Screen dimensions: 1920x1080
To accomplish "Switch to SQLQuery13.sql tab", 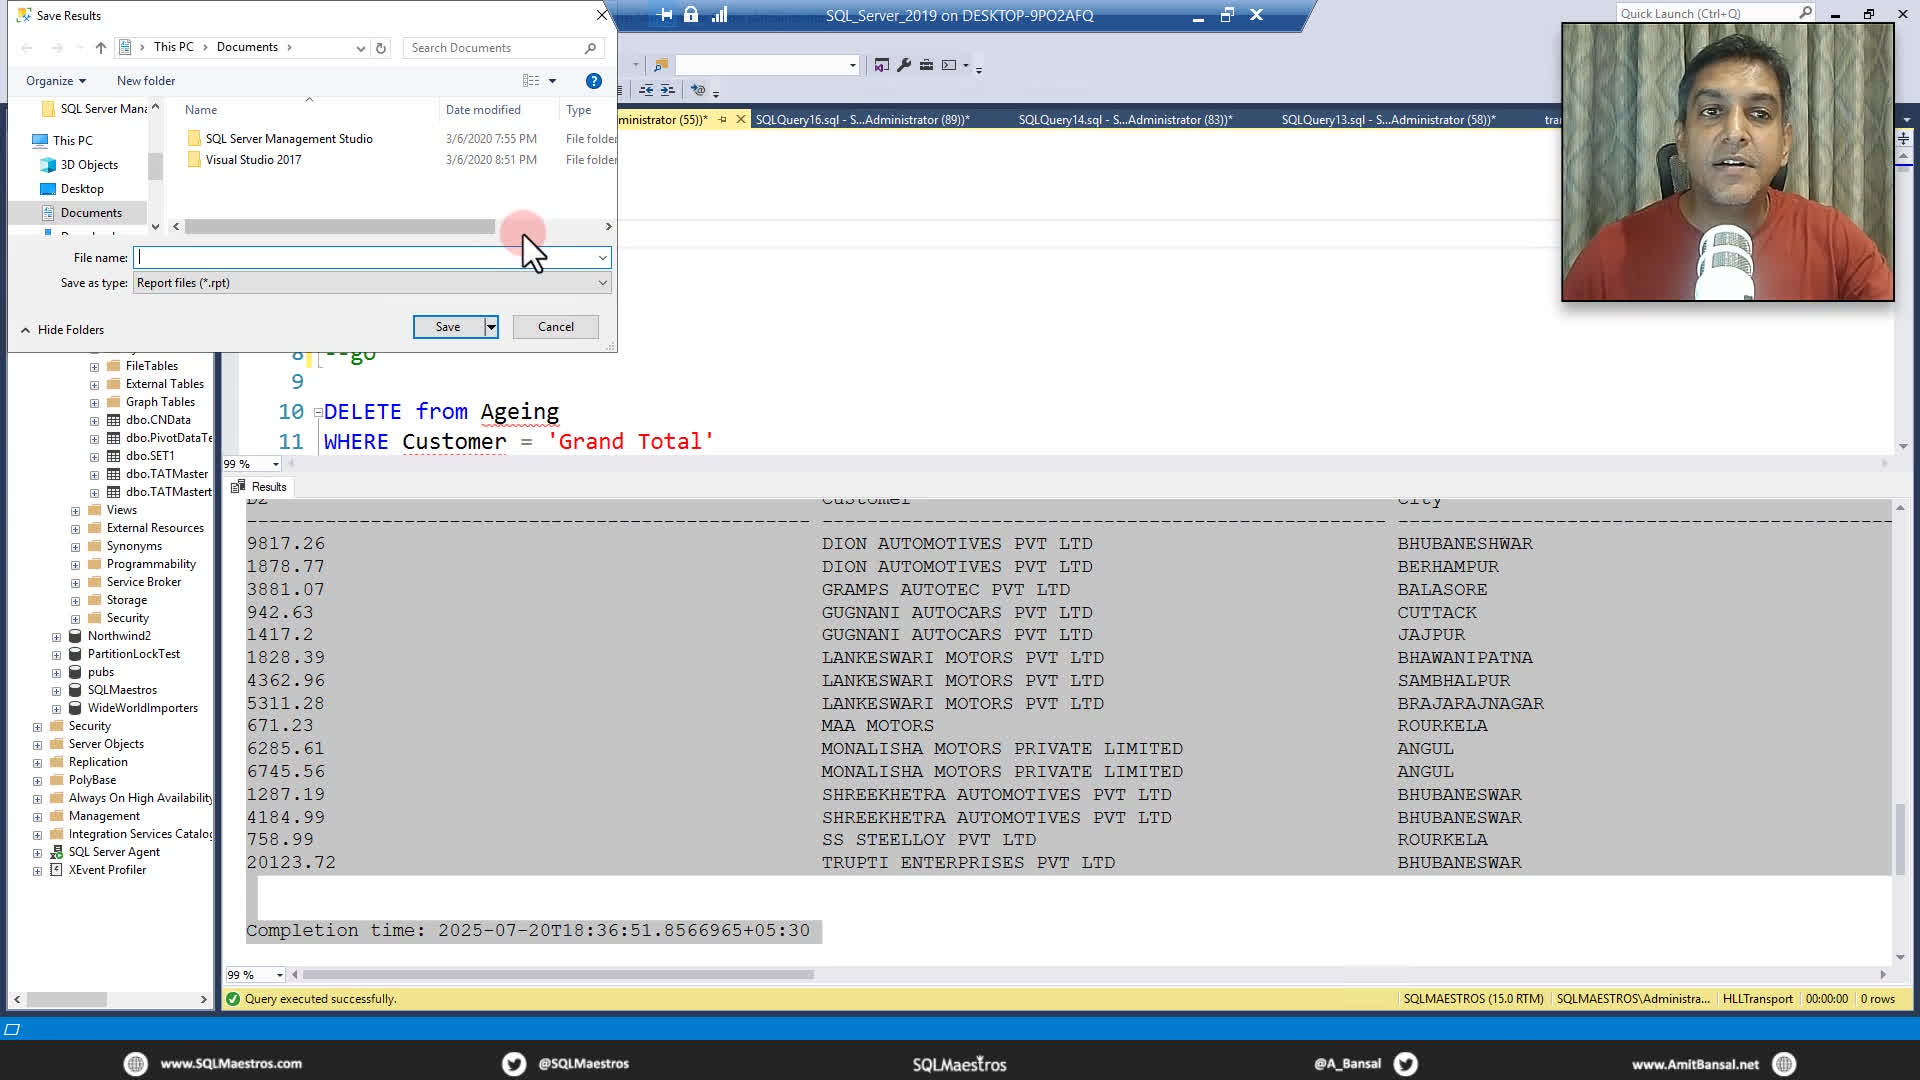I will click(1388, 120).
